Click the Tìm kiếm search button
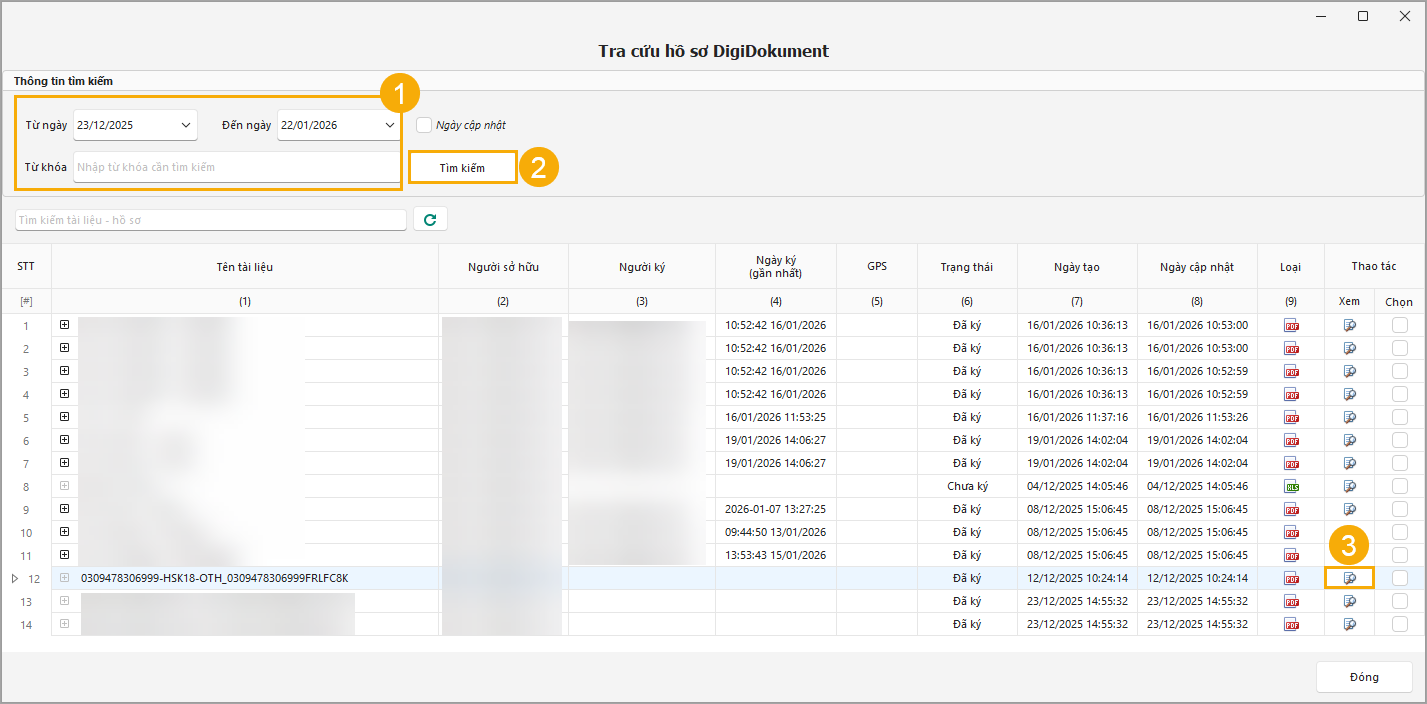This screenshot has height=704, width=1427. [462, 168]
